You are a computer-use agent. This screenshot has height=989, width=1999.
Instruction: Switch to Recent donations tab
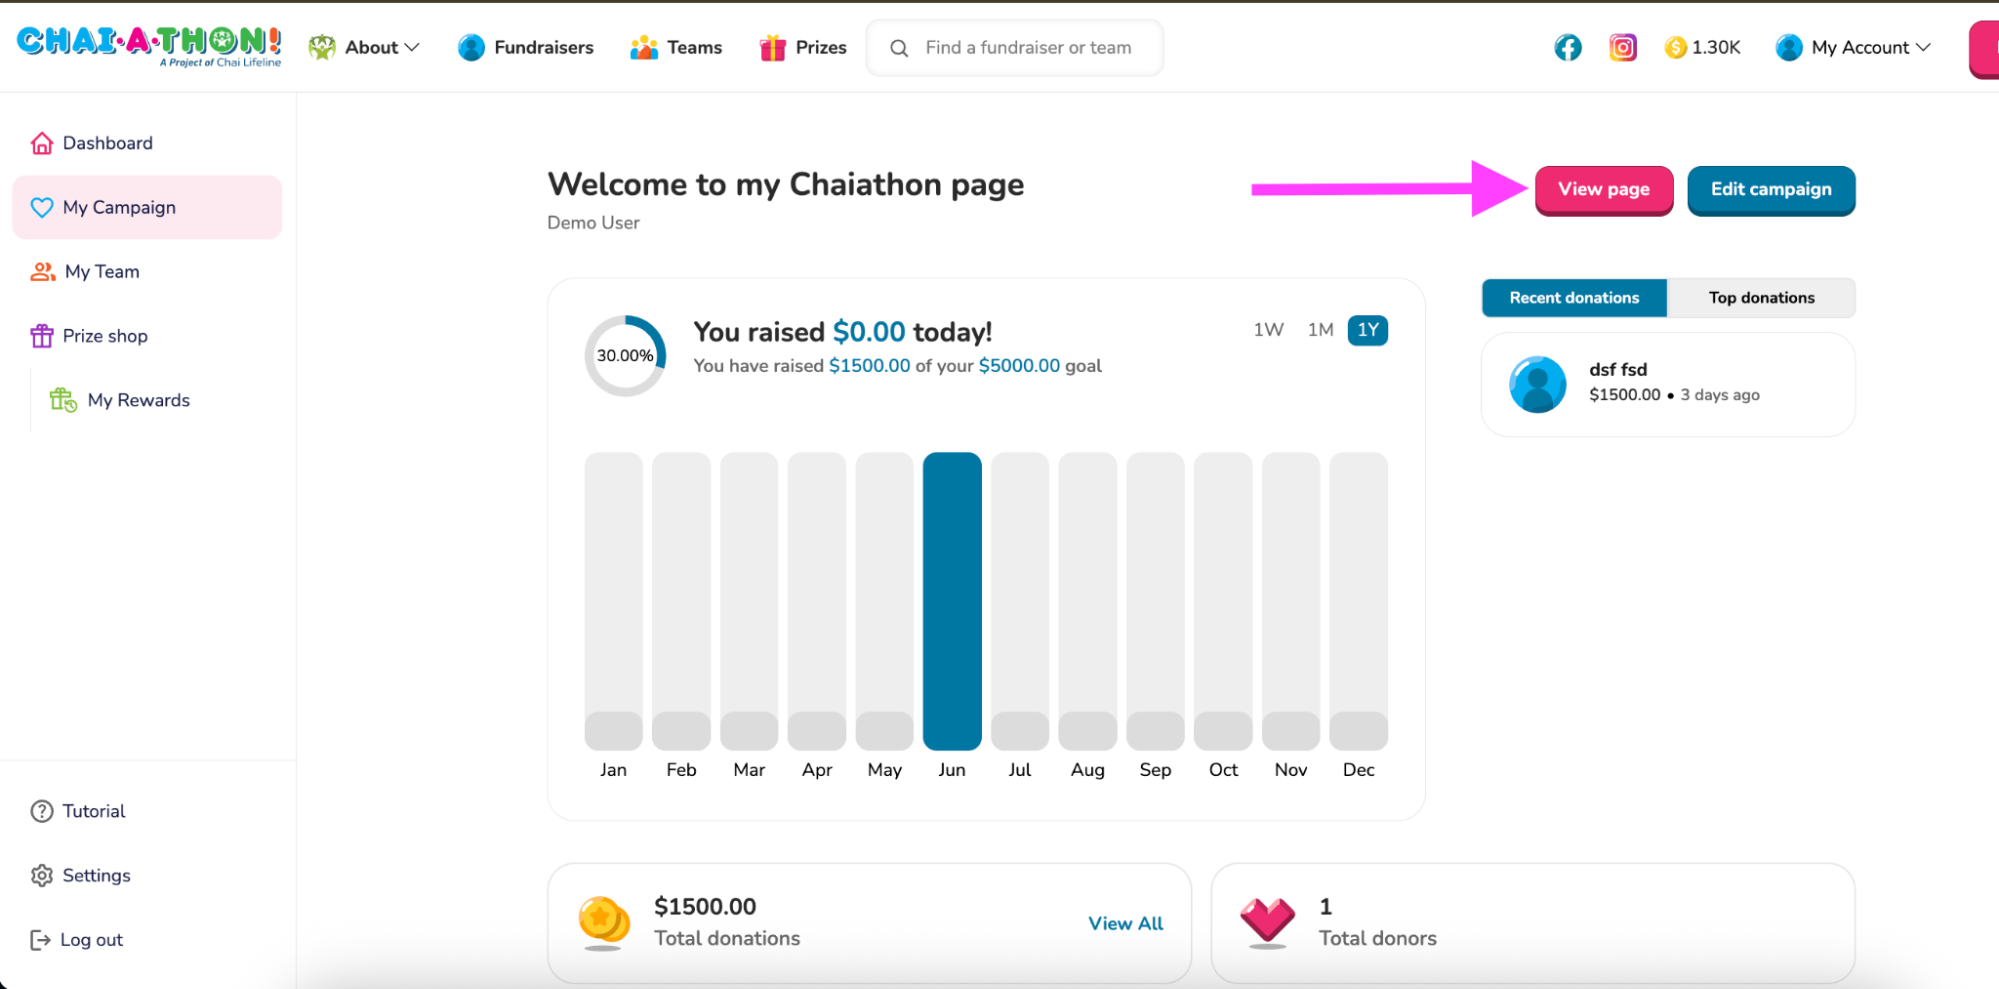(1574, 298)
